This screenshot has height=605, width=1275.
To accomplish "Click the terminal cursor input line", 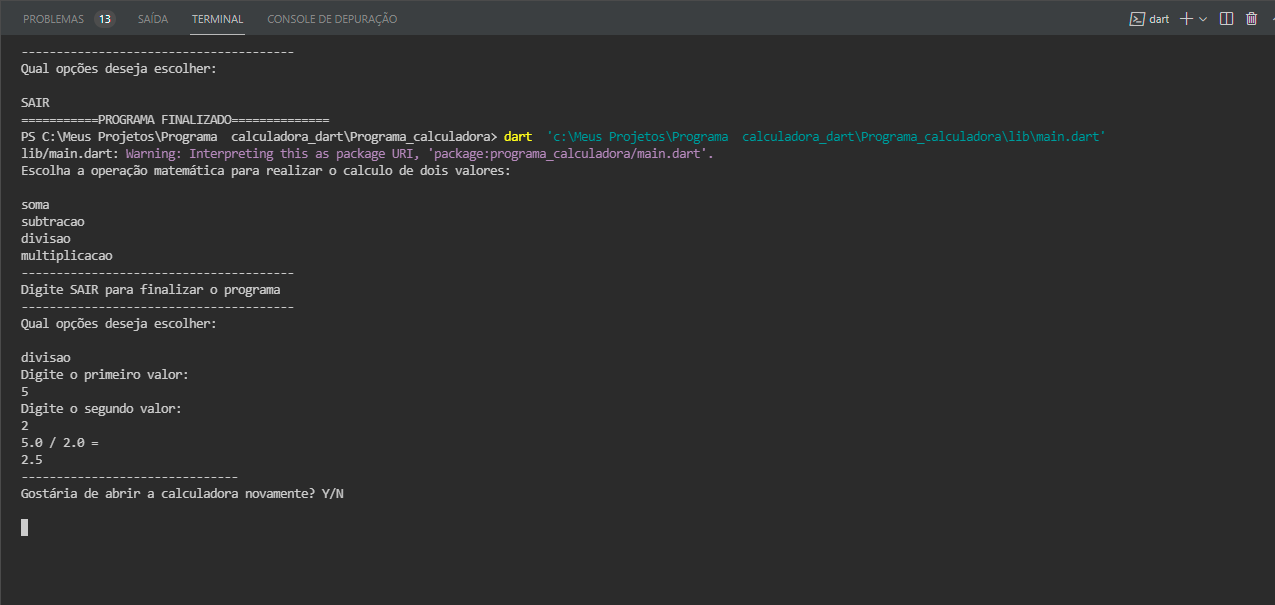I will click(x=24, y=527).
